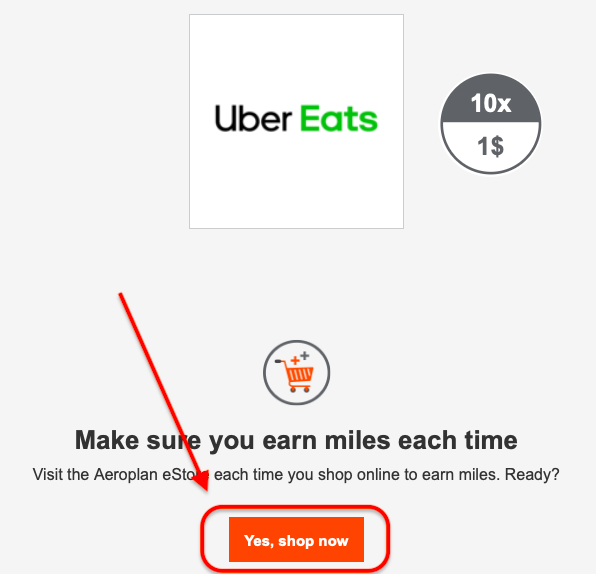Viewport: 596px width, 574px height.
Task: Select the Make sure you earn miles heading
Action: [296, 440]
